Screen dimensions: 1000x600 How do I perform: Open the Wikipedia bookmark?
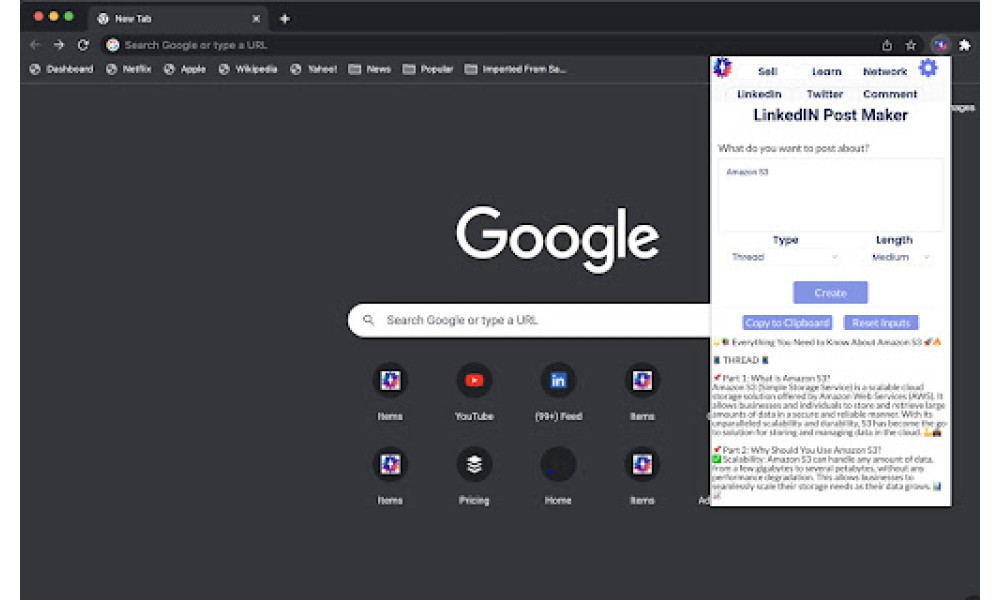pos(248,69)
